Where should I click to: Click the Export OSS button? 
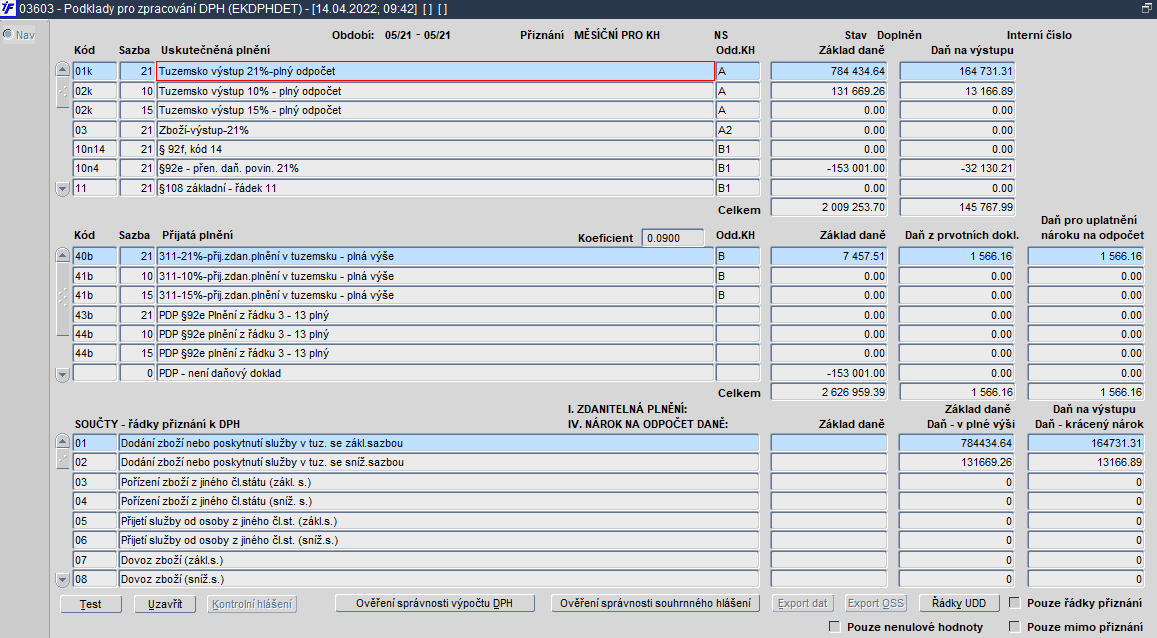click(x=876, y=603)
